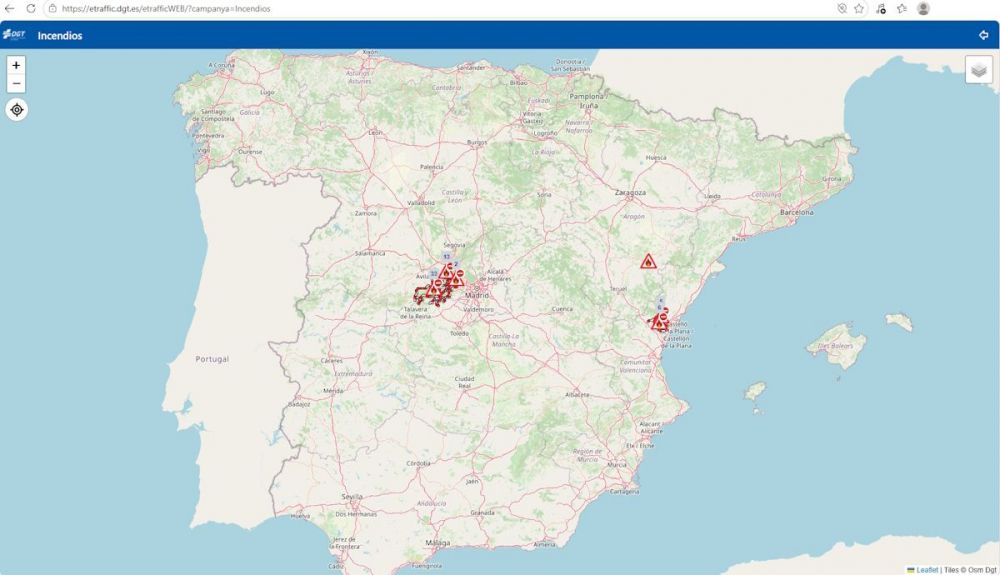Open browser media control icon
Screen dimensions: 1000x575
pos(881,8)
